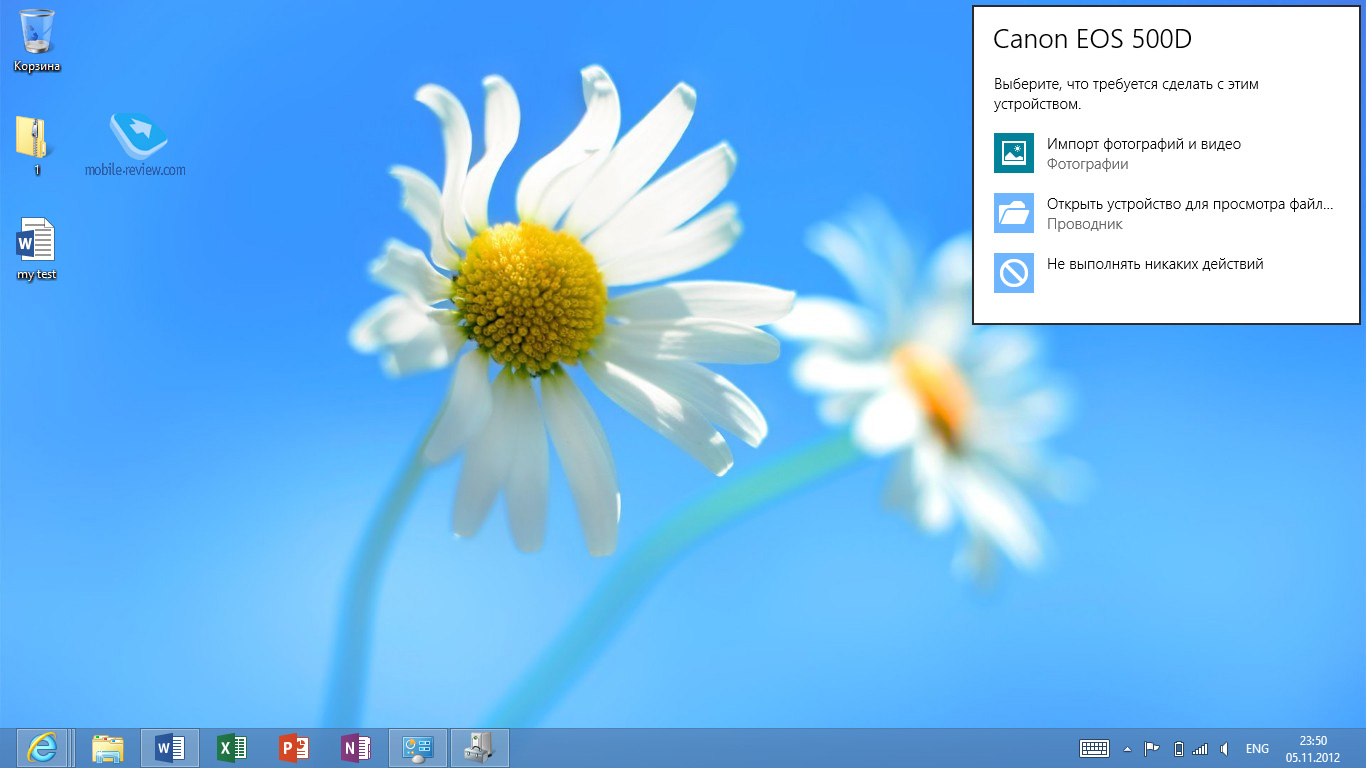Click the no-action prohibited circle icon
This screenshot has width=1366, height=768.
pyautogui.click(x=1014, y=273)
